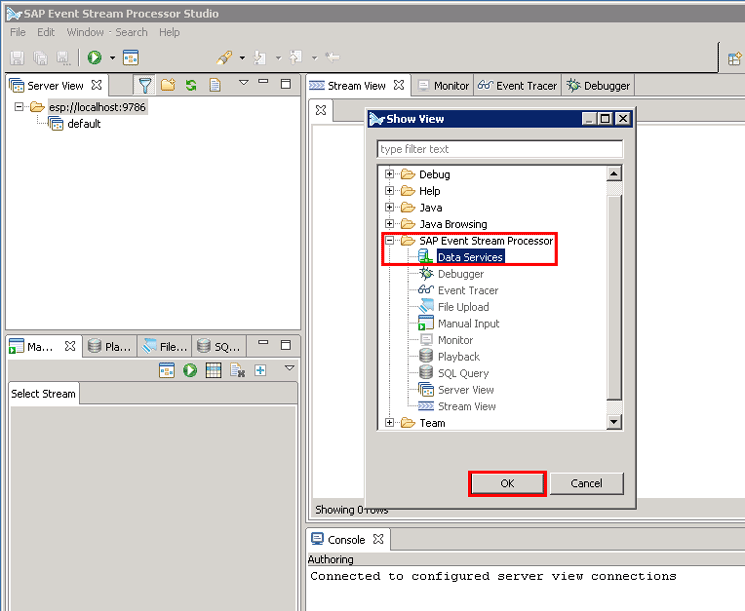Click the green run button in main toolbar
The width and height of the screenshot is (745, 611).
(95, 58)
